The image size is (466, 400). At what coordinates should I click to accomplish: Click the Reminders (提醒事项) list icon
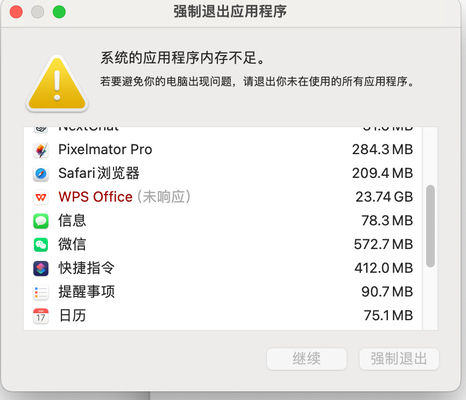pyautogui.click(x=41, y=292)
